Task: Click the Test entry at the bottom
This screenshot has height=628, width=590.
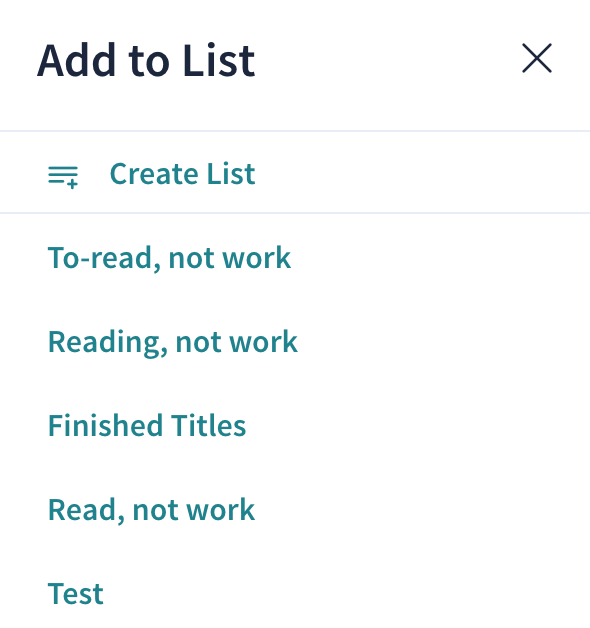Action: tap(75, 594)
